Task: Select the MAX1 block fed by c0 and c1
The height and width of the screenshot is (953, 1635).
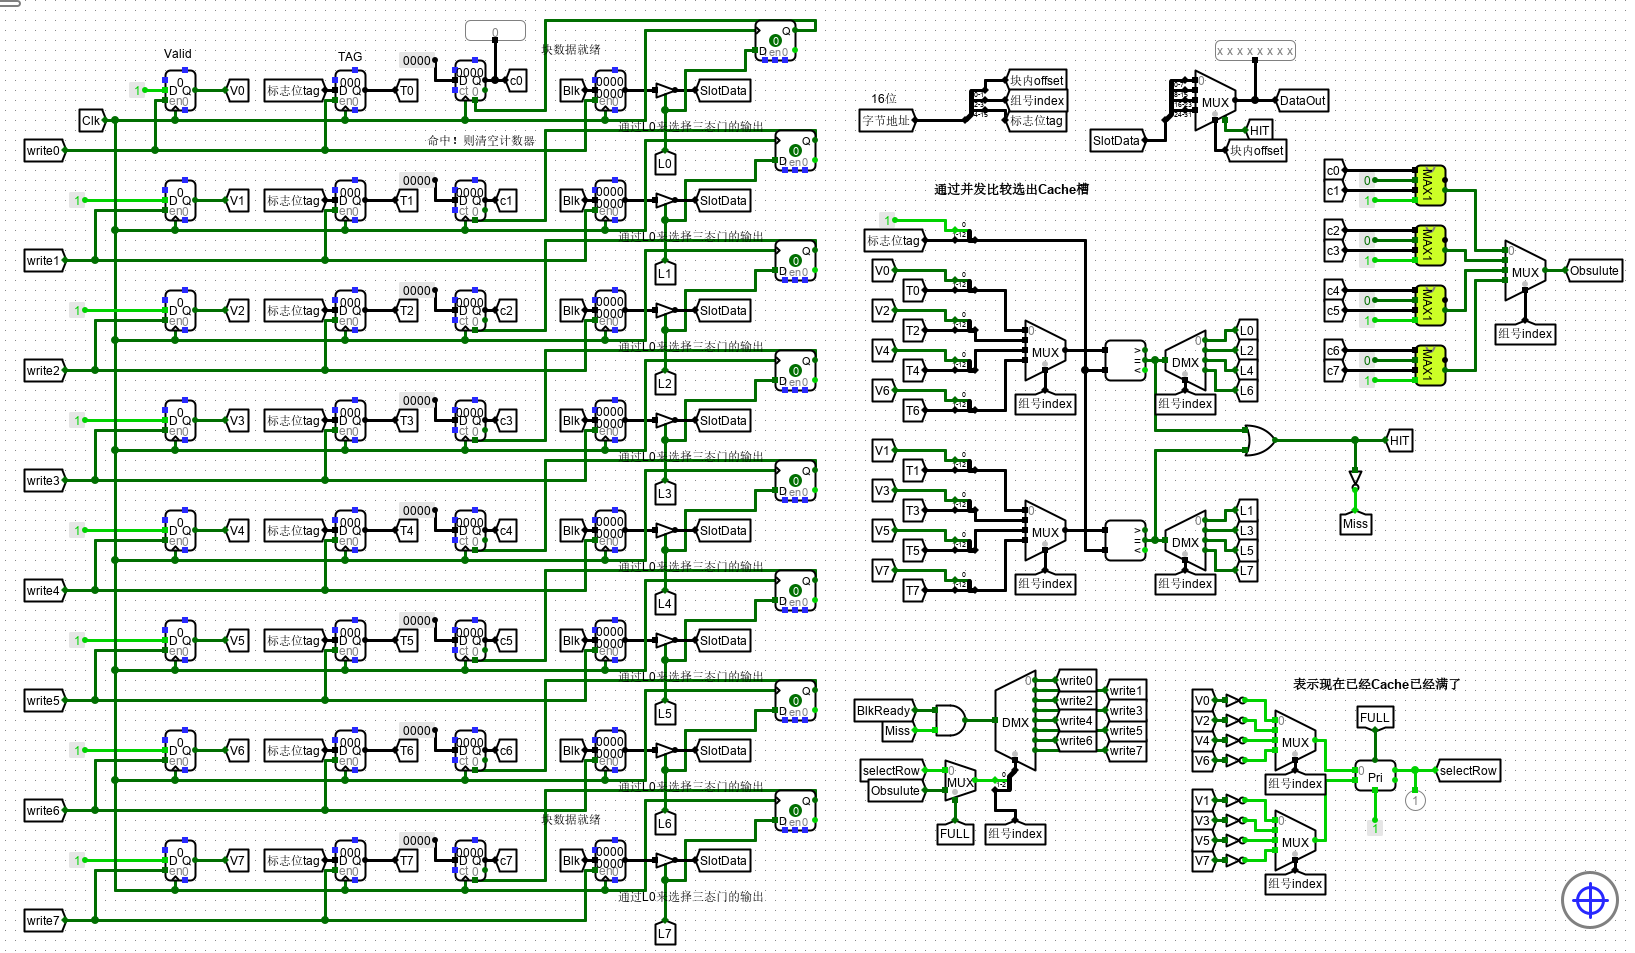Action: (1430, 185)
